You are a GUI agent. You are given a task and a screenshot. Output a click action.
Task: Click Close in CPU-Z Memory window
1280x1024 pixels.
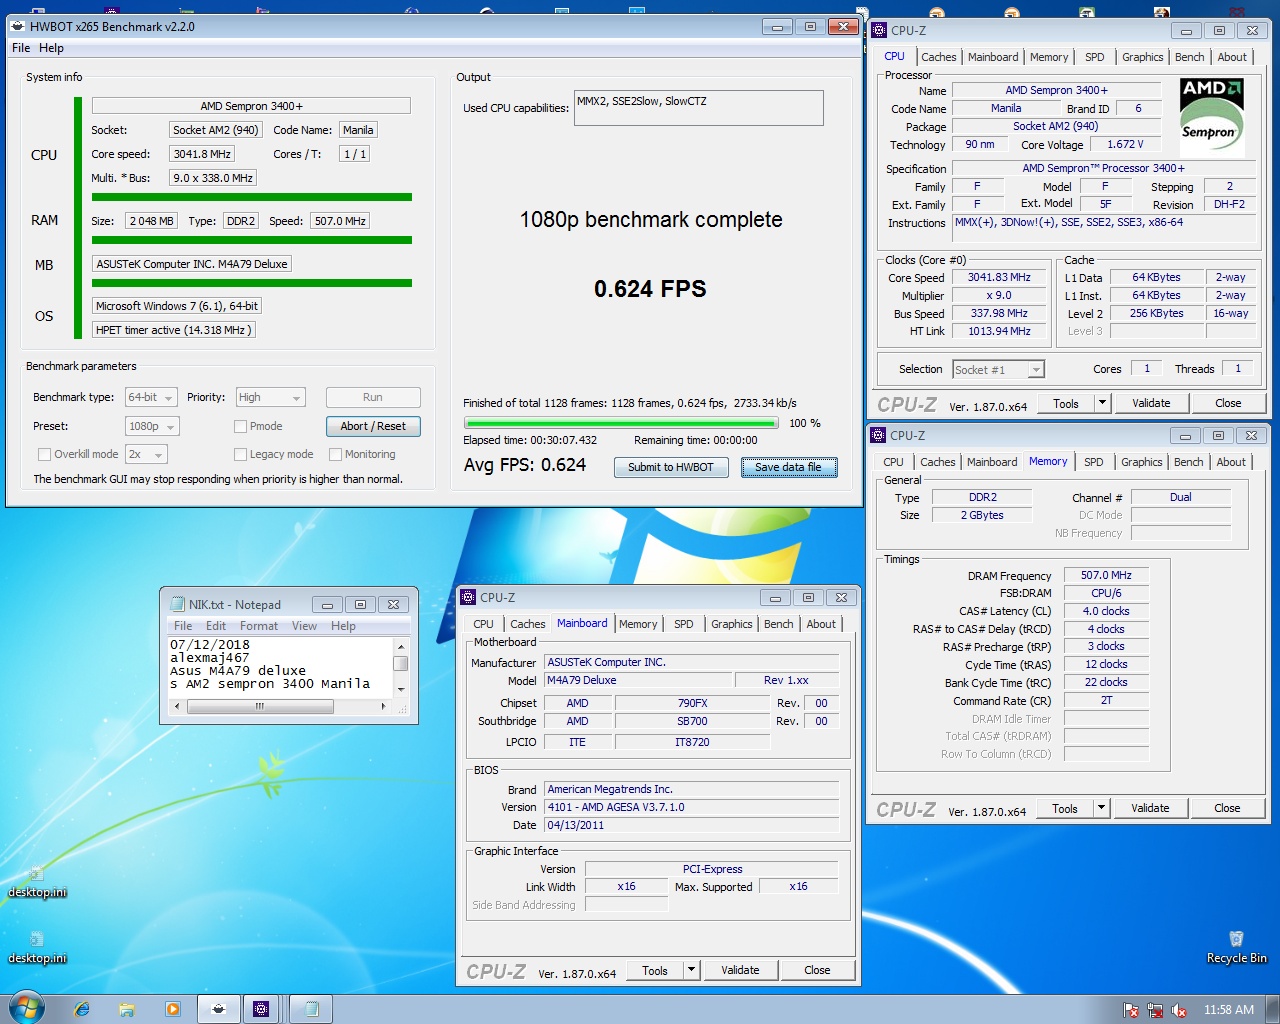(x=1227, y=808)
